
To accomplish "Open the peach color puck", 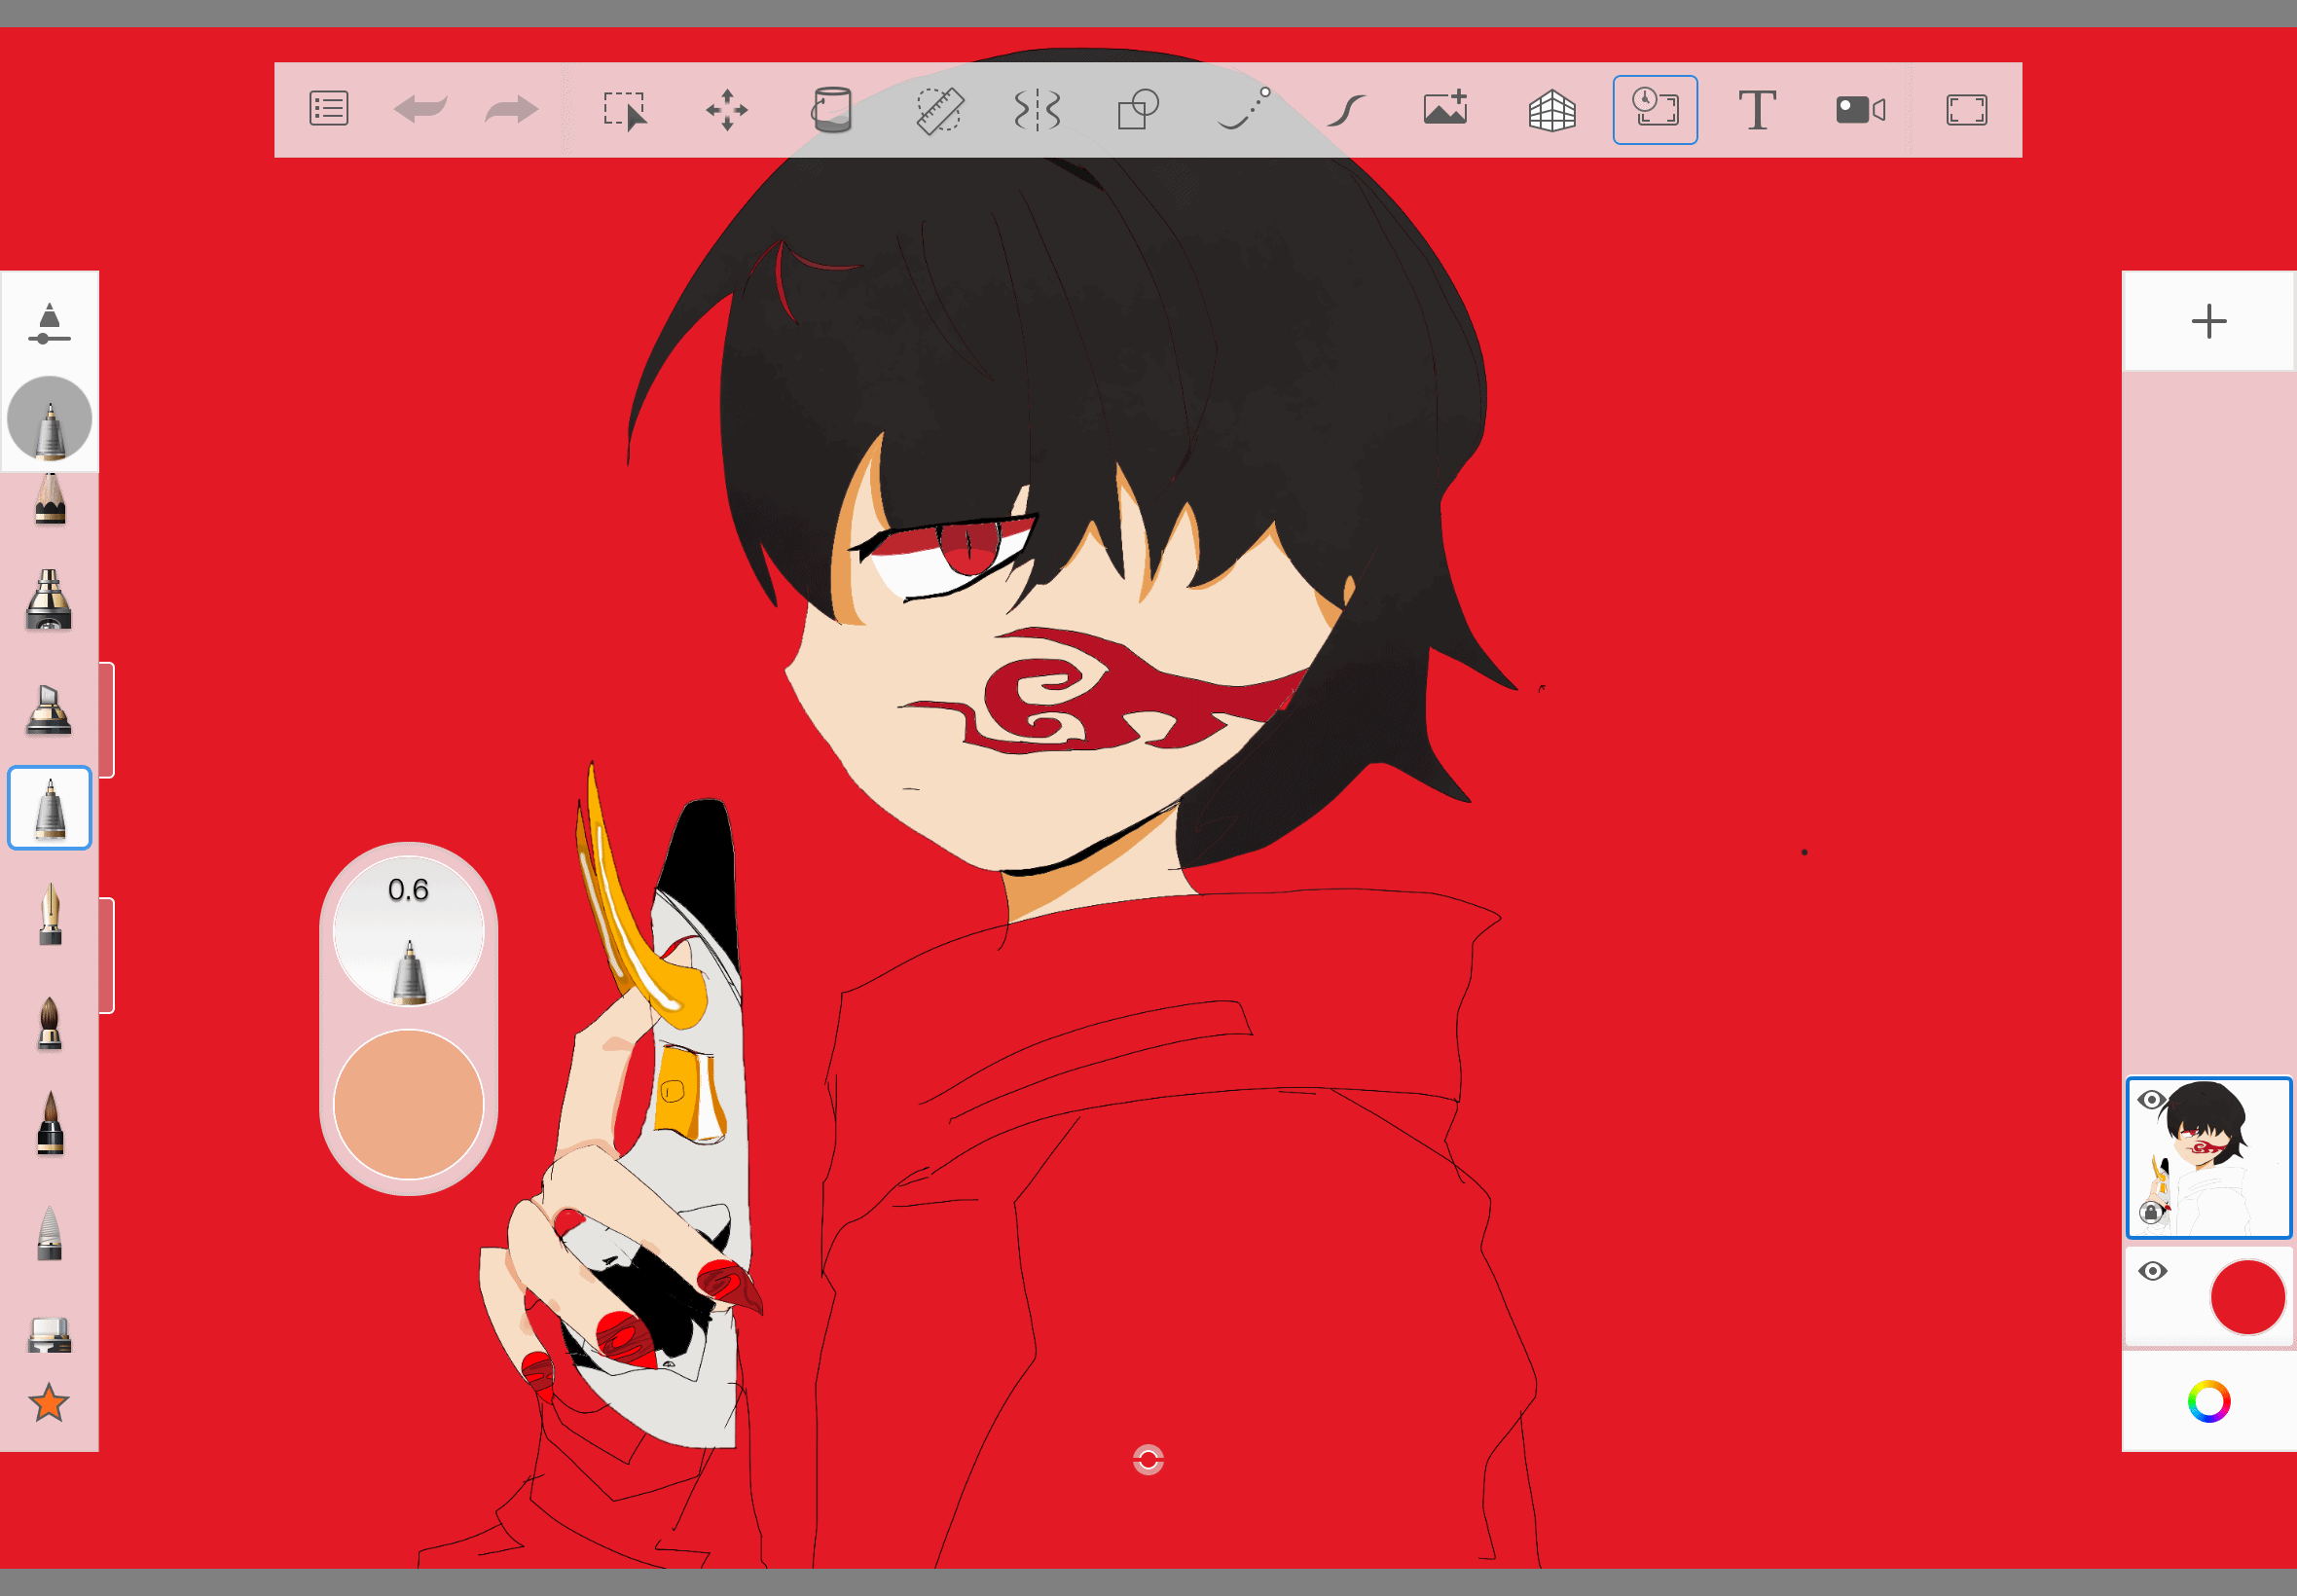I will pyautogui.click(x=408, y=1104).
